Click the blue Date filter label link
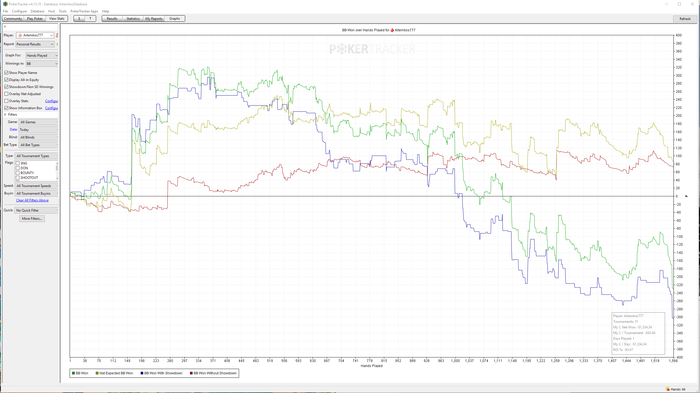 [x=13, y=130]
